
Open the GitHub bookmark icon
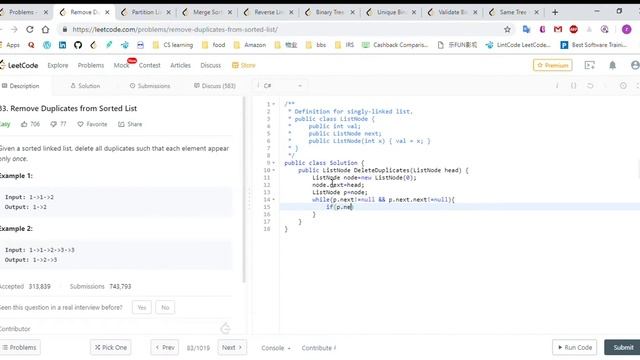point(78,45)
